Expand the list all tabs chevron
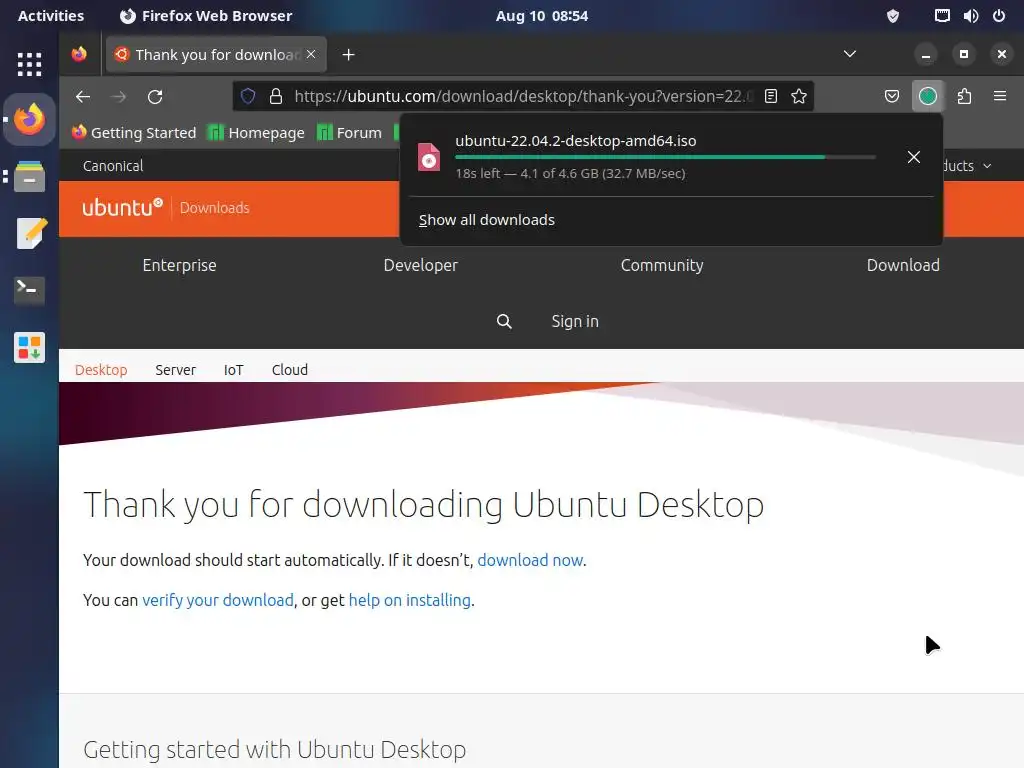 pyautogui.click(x=850, y=54)
